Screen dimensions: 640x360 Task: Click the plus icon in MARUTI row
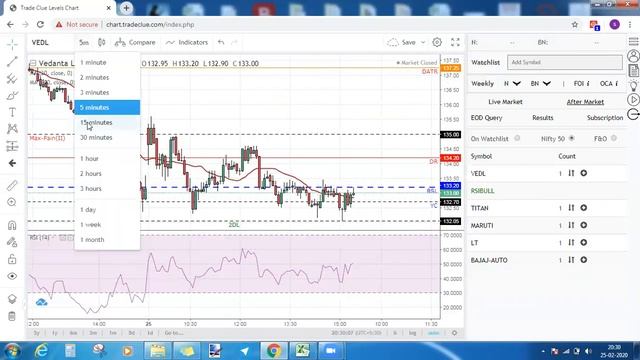click(x=584, y=225)
